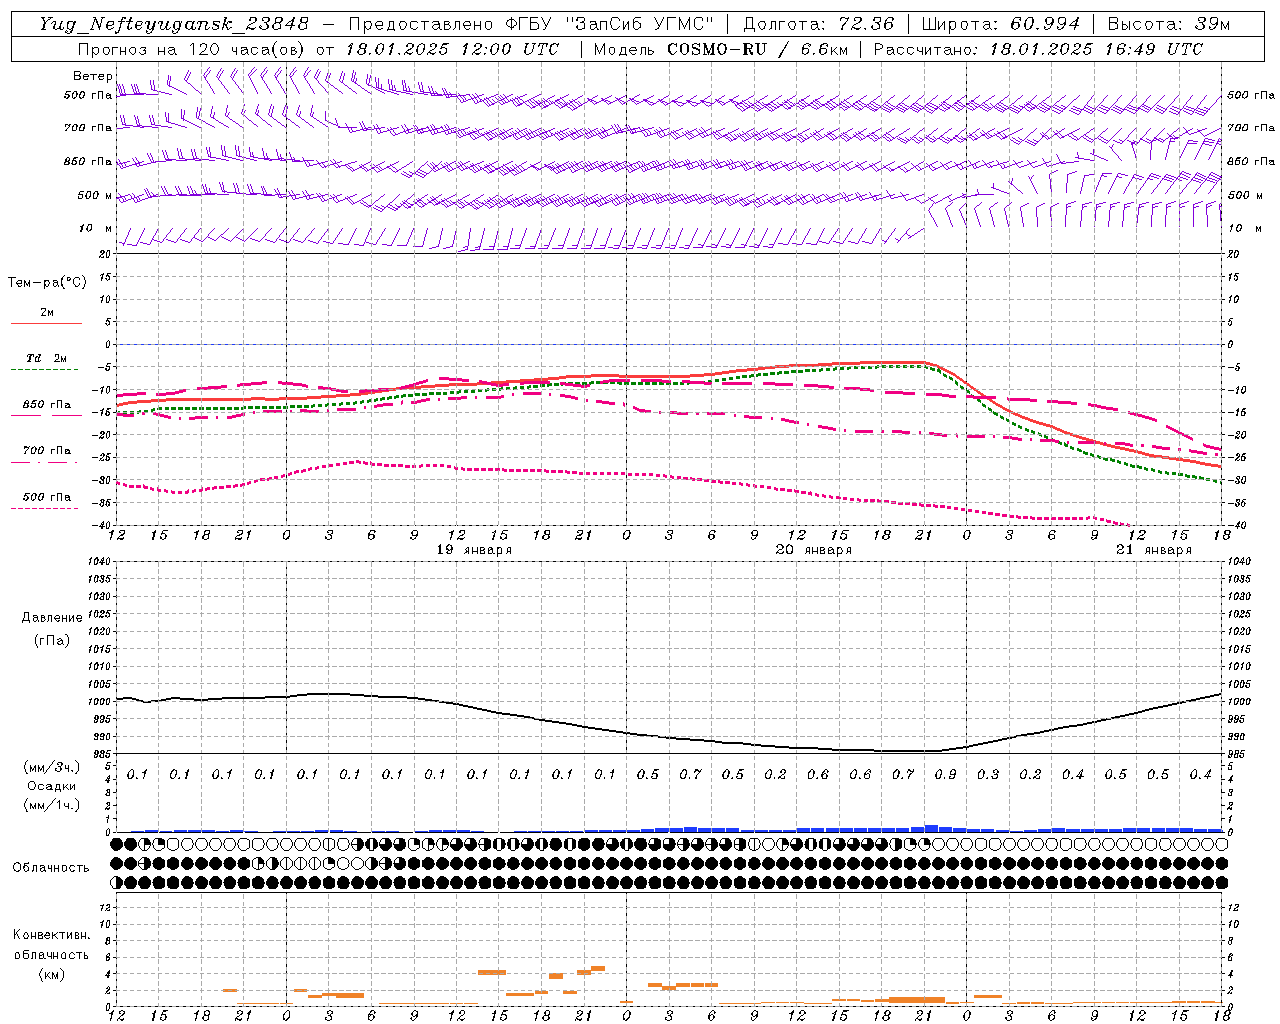Click the 700 гПа temperature legend label
1280x1024 pixels.
[x=47, y=450]
